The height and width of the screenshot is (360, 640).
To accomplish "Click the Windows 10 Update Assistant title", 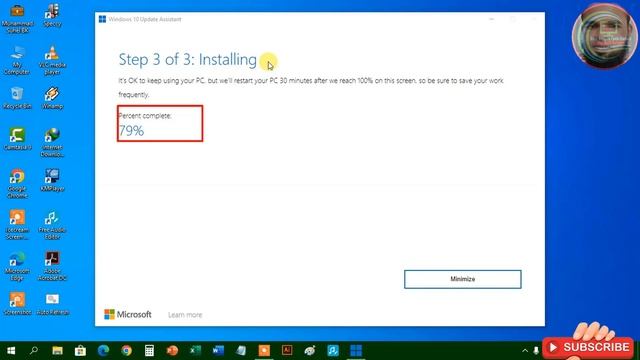I will click(145, 19).
